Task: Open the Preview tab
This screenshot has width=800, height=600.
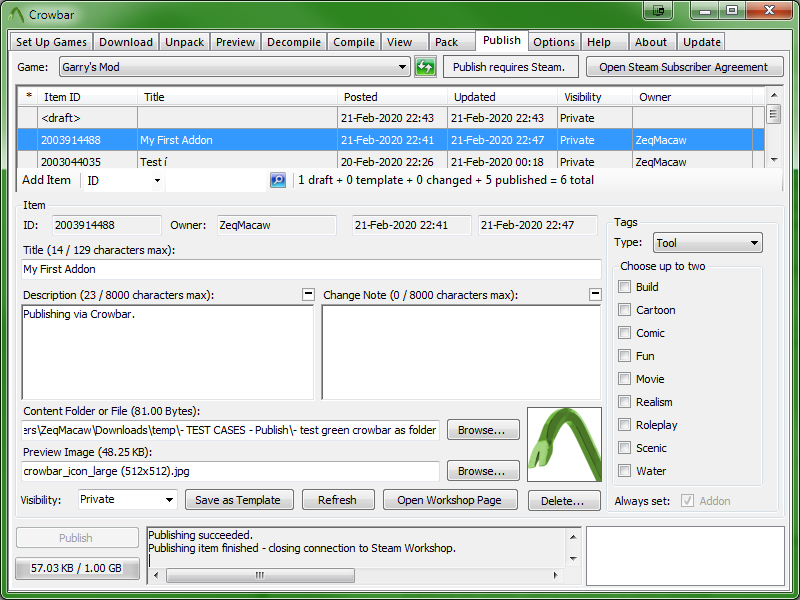Action: tap(235, 42)
